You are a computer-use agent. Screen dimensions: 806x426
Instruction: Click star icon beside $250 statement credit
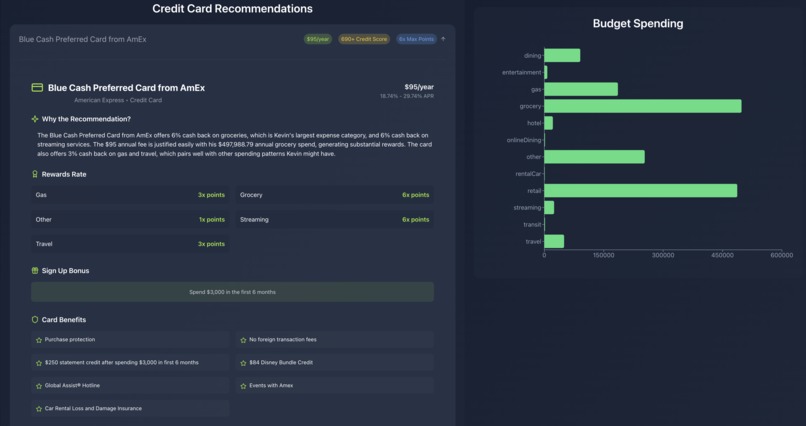point(39,363)
